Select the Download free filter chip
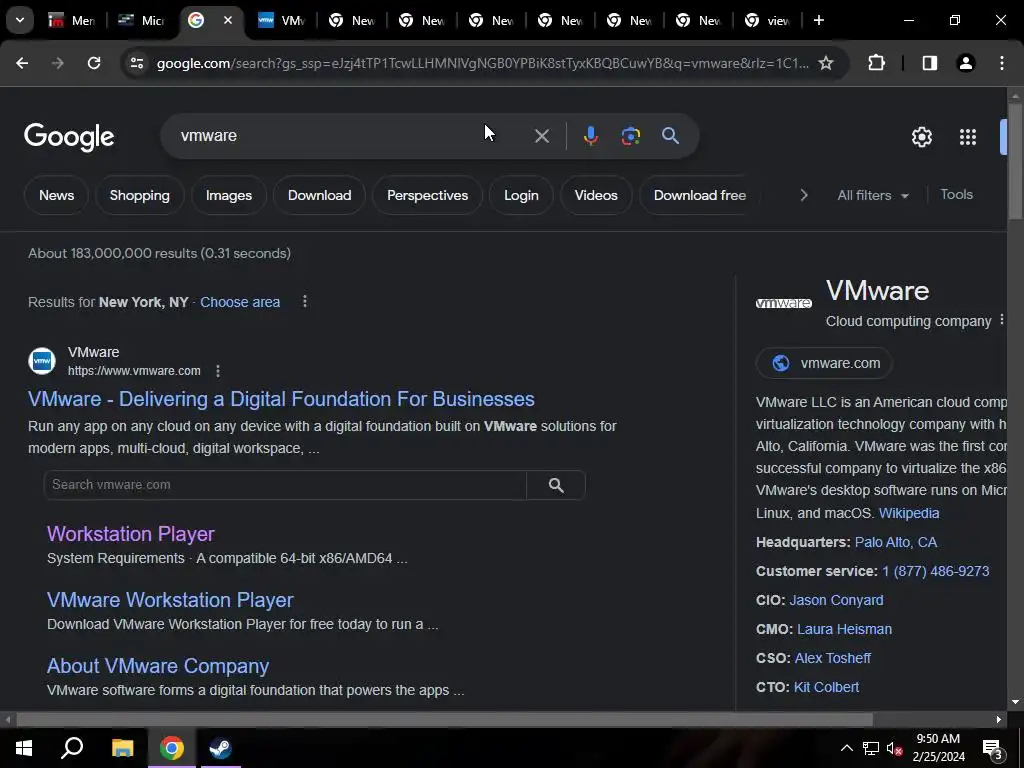This screenshot has height=768, width=1024. 699,195
